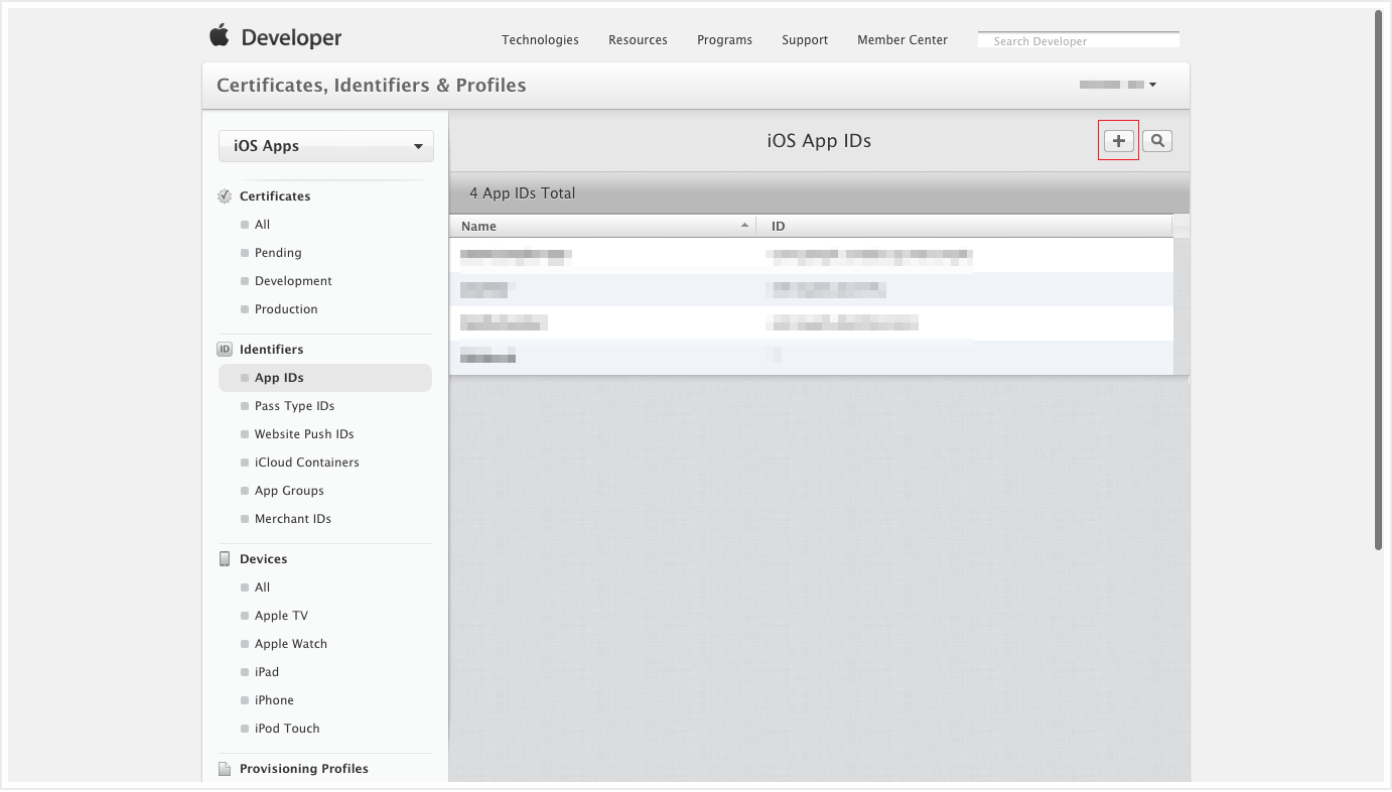Show iPod Touch devices
This screenshot has height=792, width=1392.
click(287, 728)
